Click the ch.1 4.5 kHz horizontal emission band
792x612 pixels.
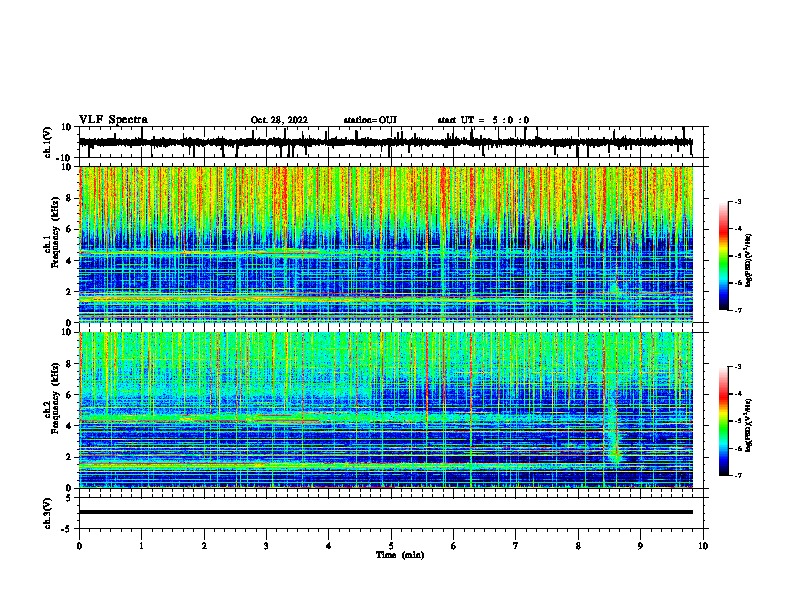[200, 252]
